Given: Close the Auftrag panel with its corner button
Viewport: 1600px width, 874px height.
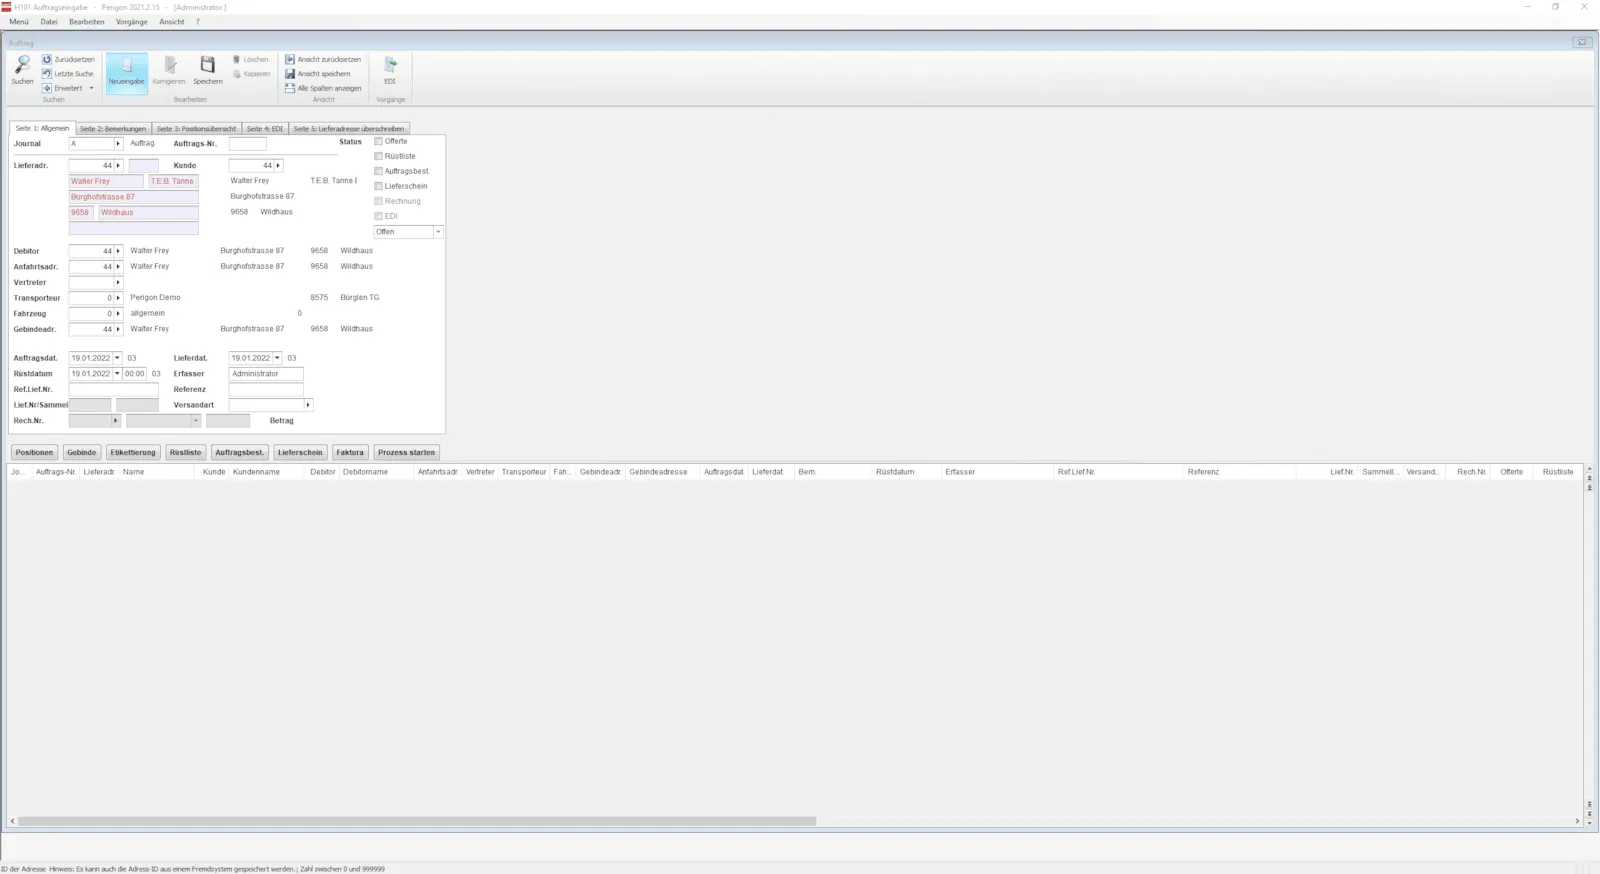Looking at the screenshot, I should 1581,42.
